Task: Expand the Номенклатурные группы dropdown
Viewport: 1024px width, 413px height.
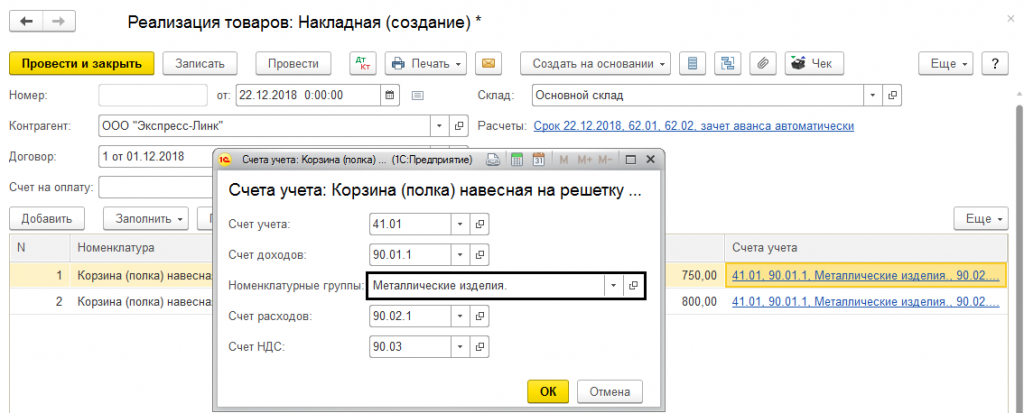Action: click(612, 285)
